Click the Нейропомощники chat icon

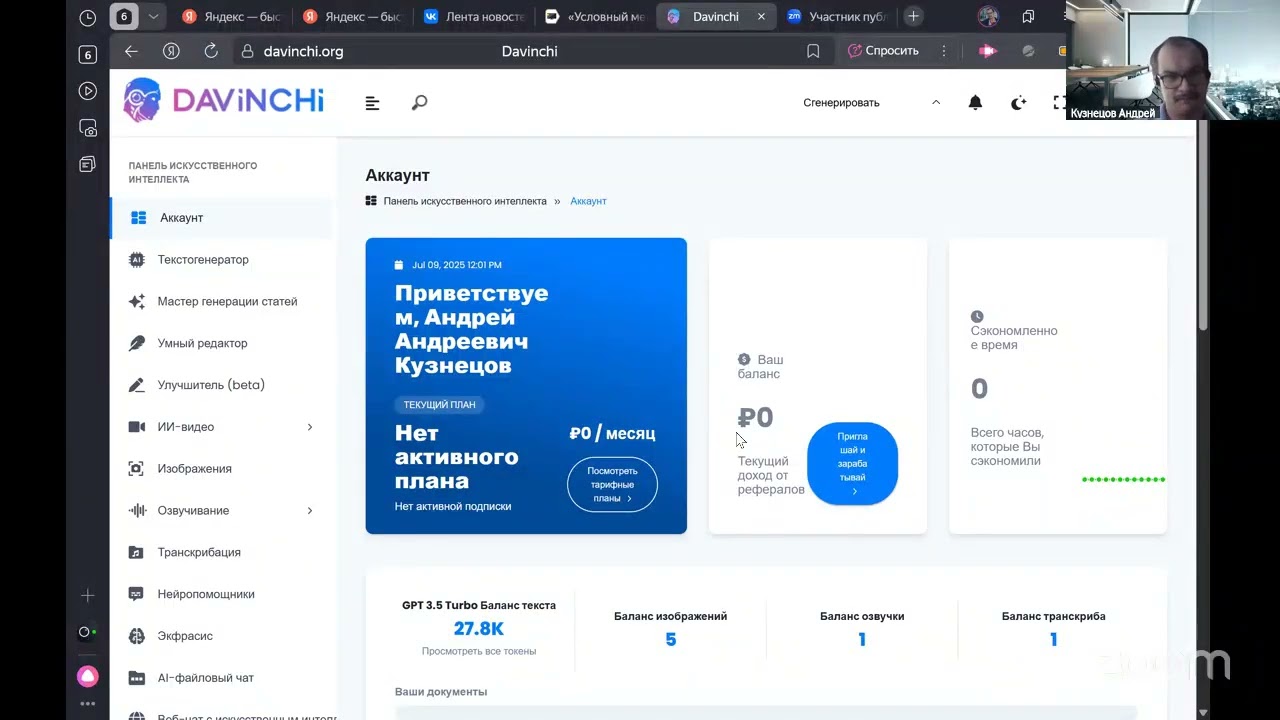[x=137, y=594]
